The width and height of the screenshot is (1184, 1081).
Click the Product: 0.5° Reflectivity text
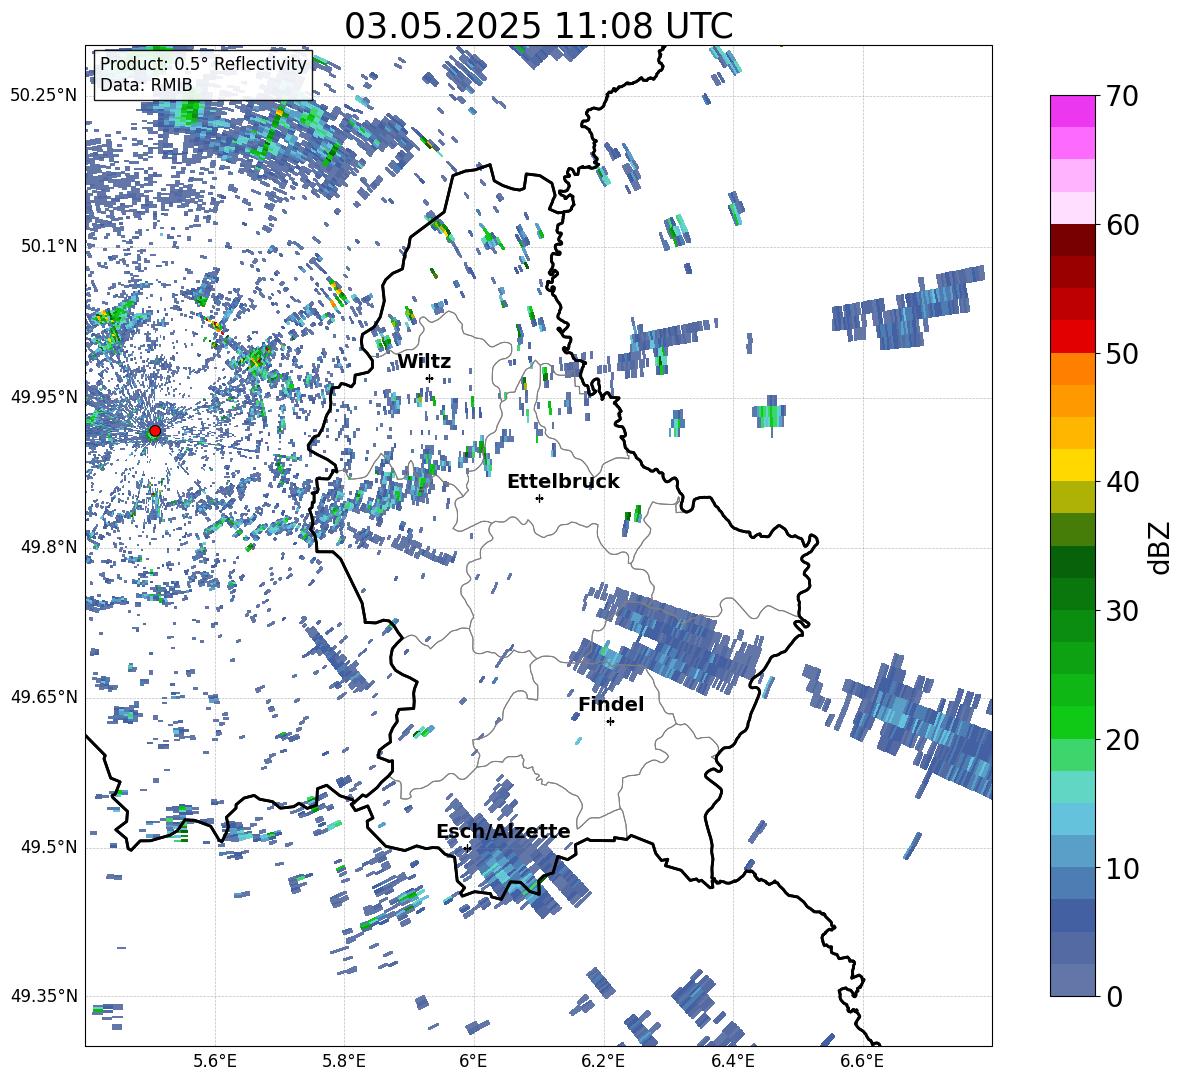coord(203,64)
